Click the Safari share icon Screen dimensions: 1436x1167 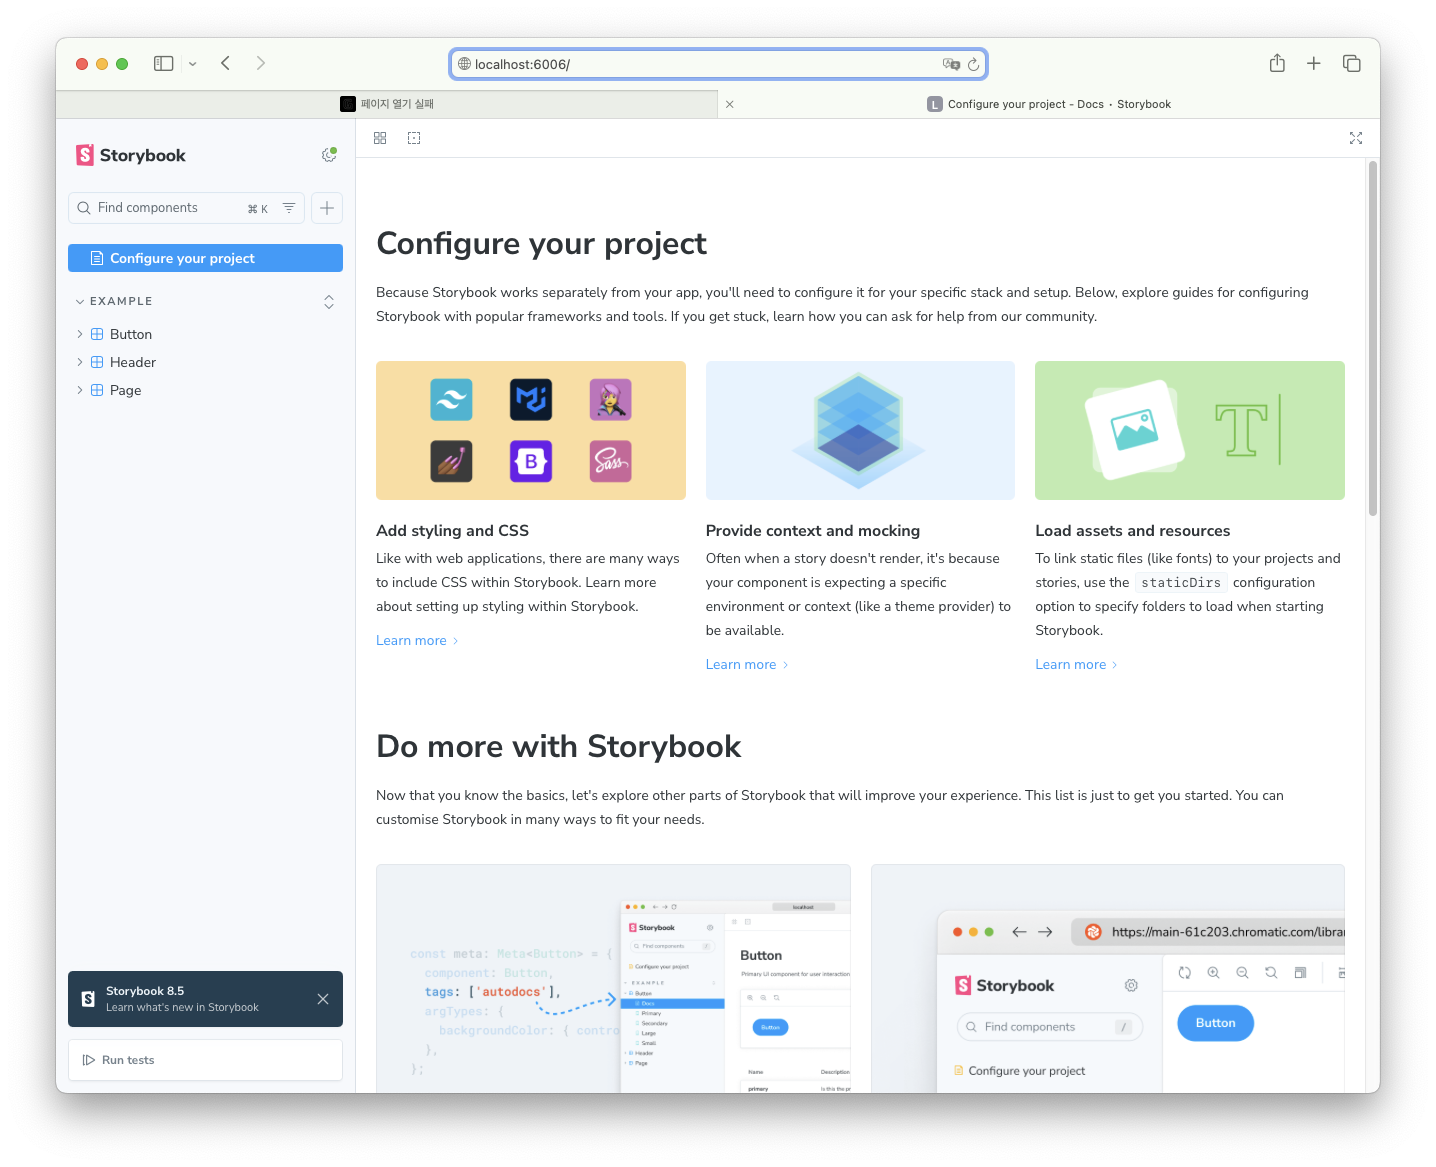pos(1277,63)
